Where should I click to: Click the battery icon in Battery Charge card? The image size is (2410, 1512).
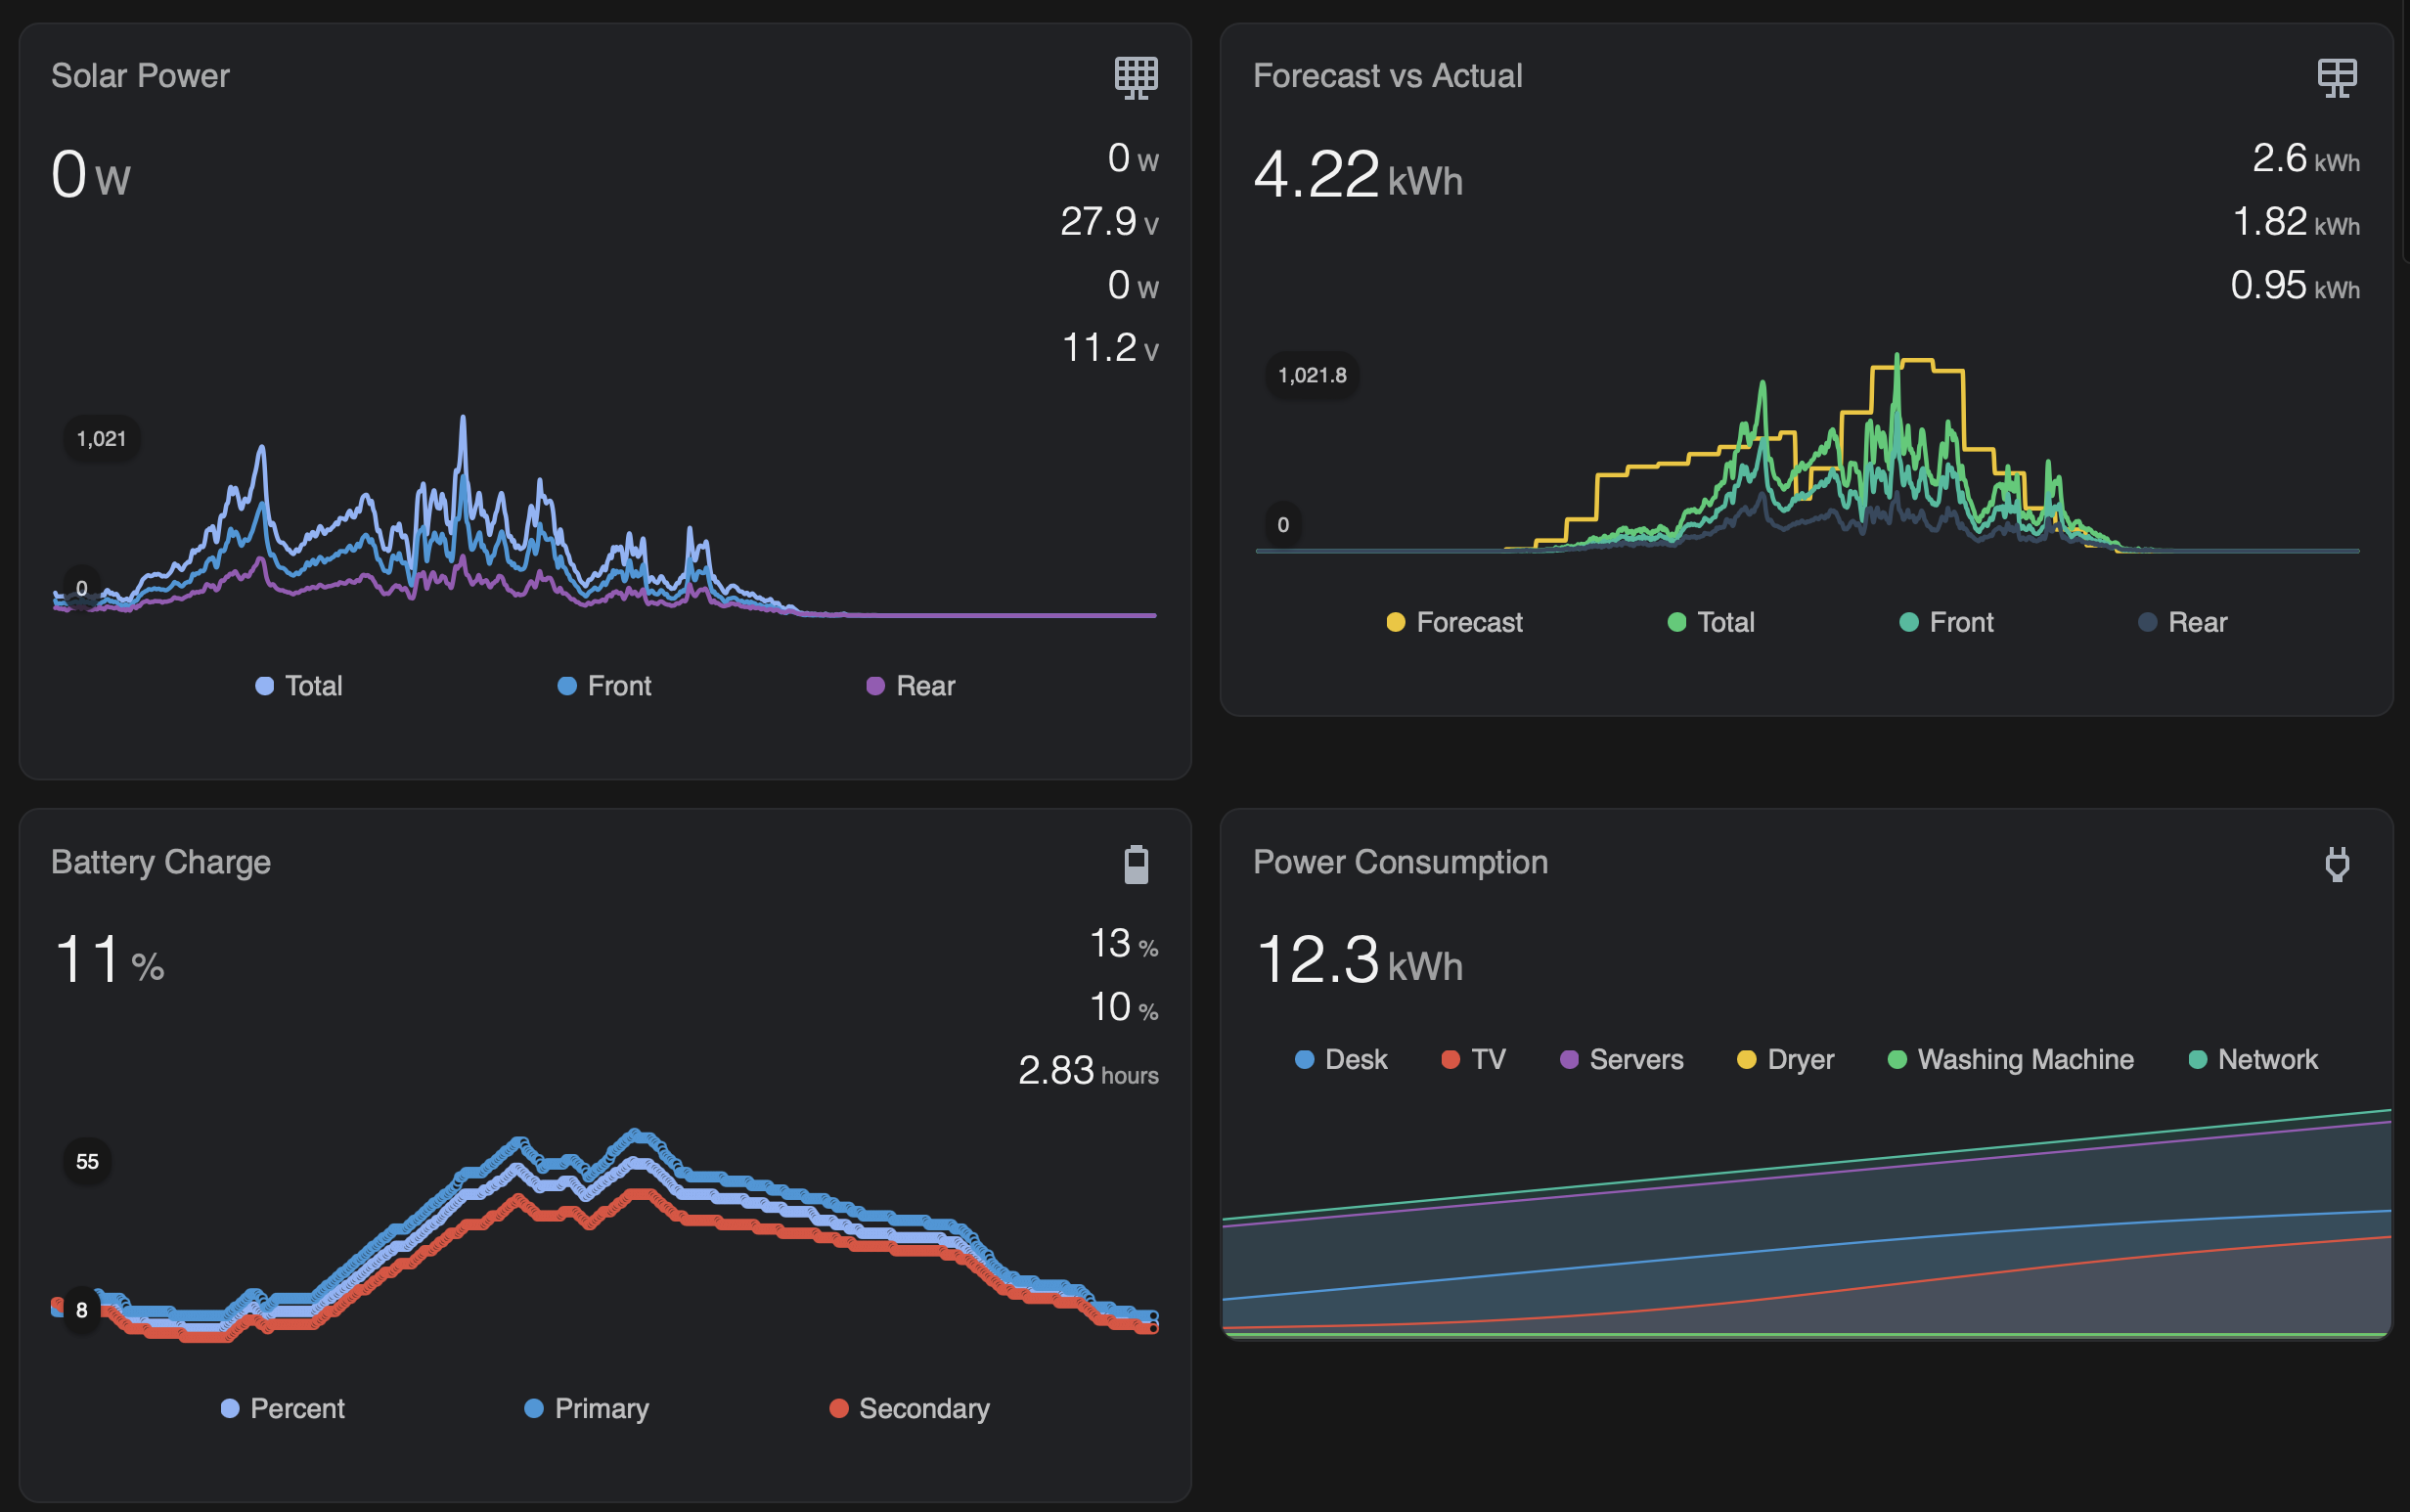[1136, 864]
